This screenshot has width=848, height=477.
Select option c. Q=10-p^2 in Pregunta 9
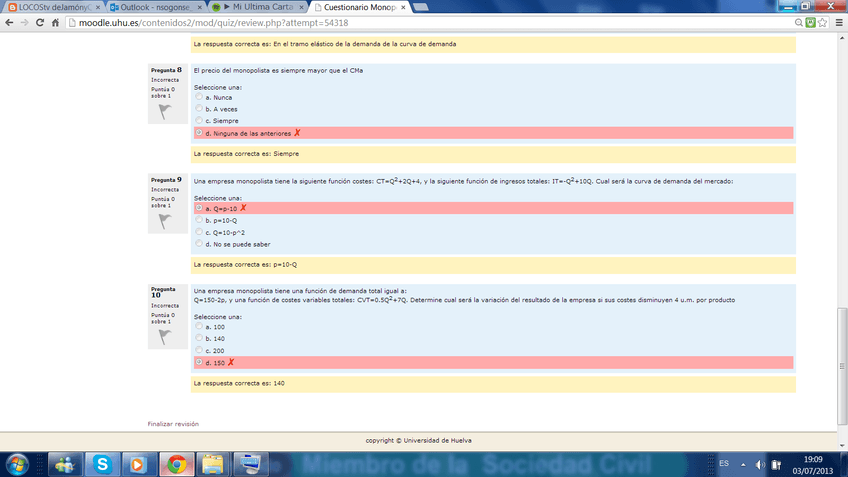click(199, 231)
